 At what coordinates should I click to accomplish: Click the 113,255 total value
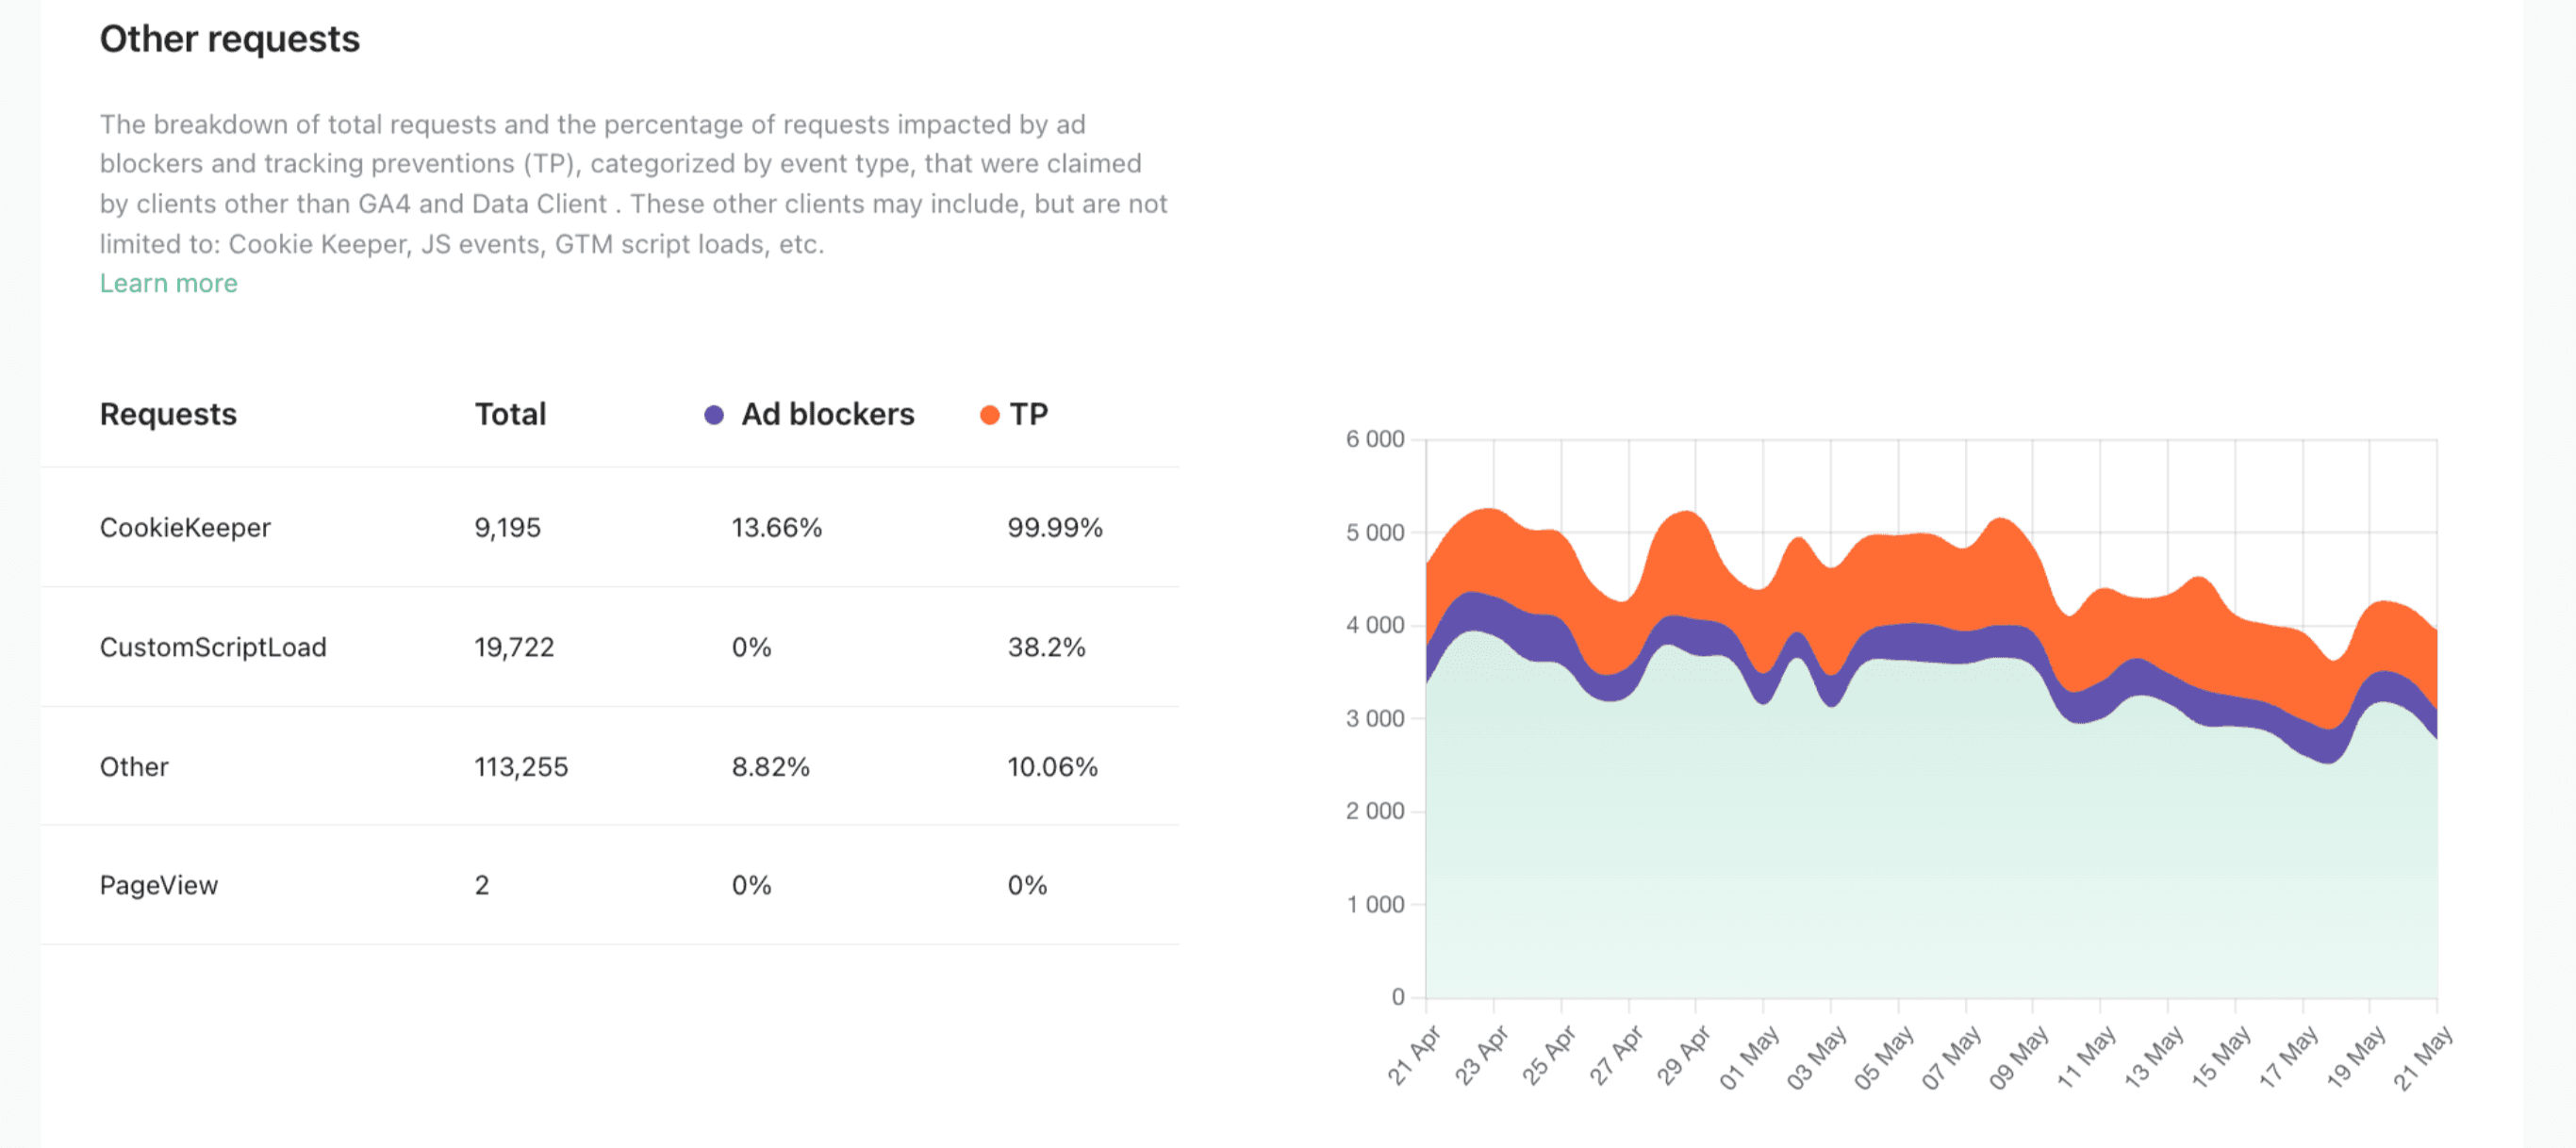tap(521, 767)
